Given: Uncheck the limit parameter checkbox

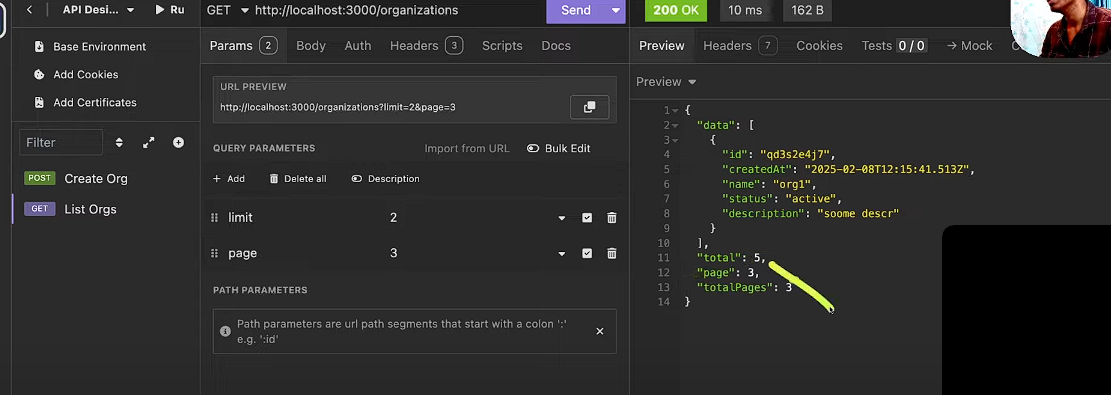Looking at the screenshot, I should (x=587, y=218).
